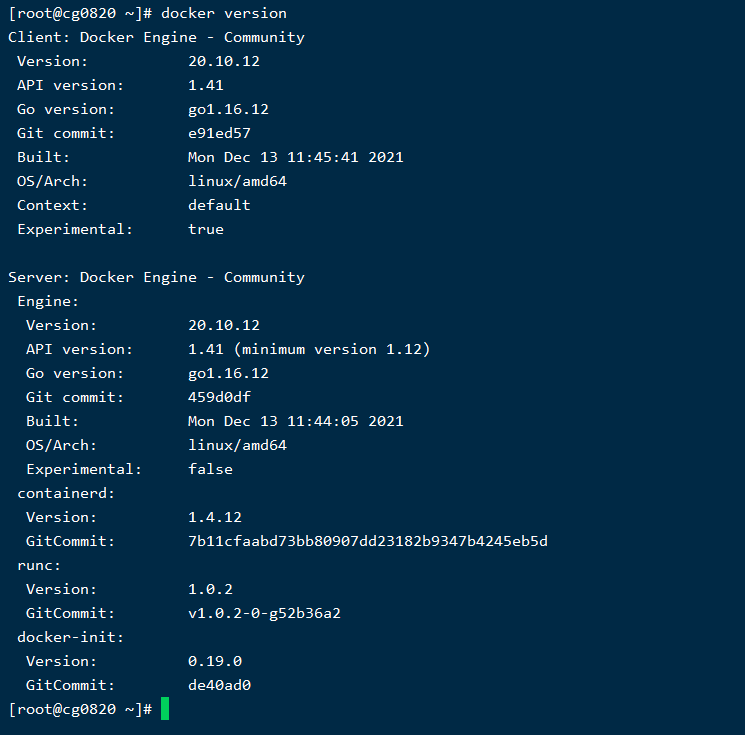Click the "containerd:" section label
This screenshot has height=735, width=745.
66,493
